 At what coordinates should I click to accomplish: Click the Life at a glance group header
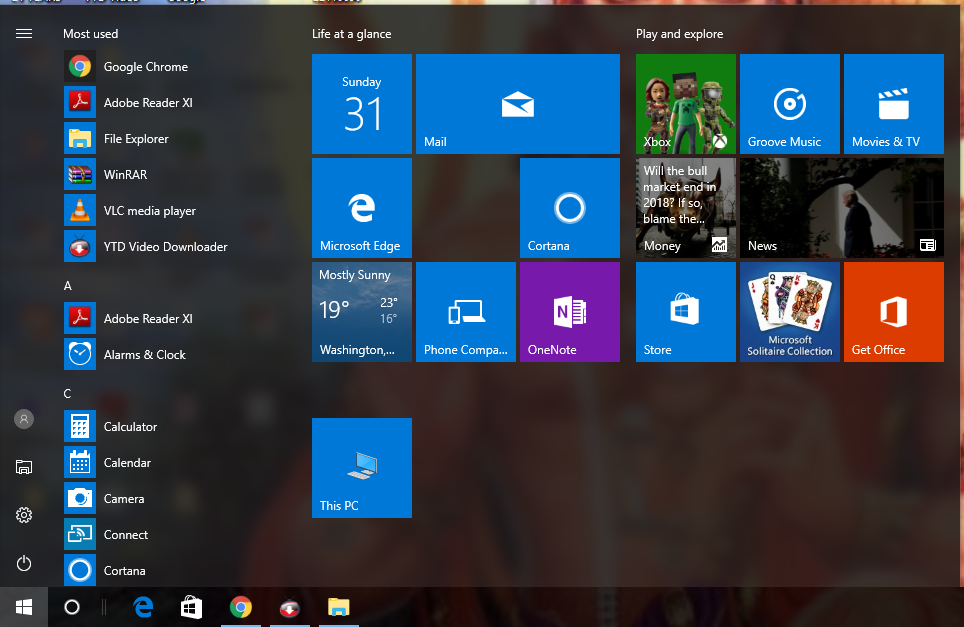tap(351, 34)
